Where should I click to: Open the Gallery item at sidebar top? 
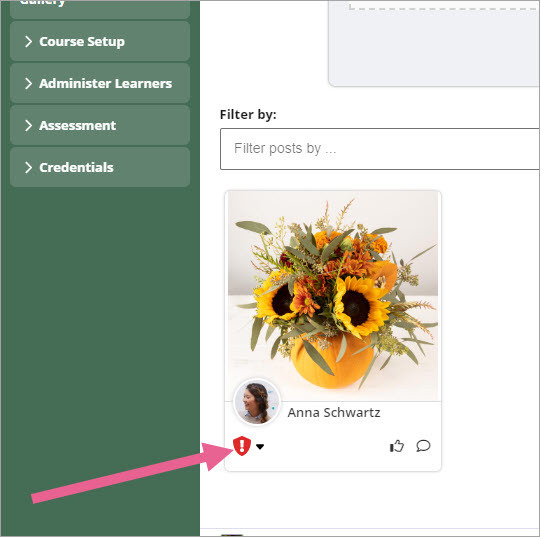(100, 9)
